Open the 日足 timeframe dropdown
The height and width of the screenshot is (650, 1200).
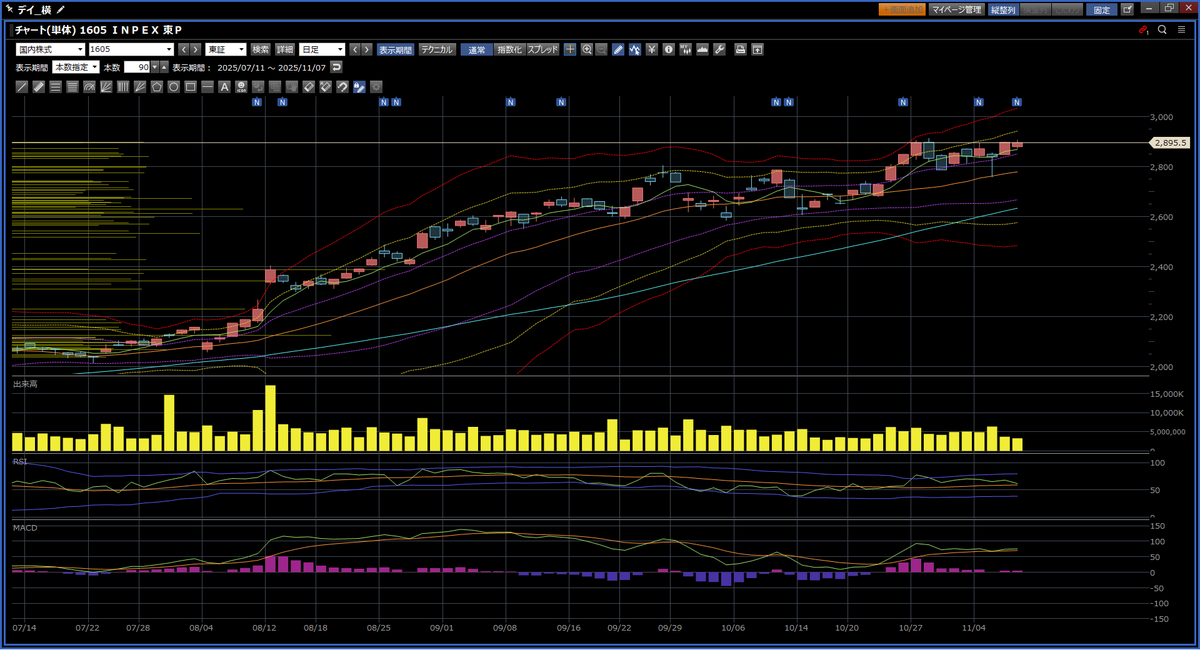coord(322,49)
